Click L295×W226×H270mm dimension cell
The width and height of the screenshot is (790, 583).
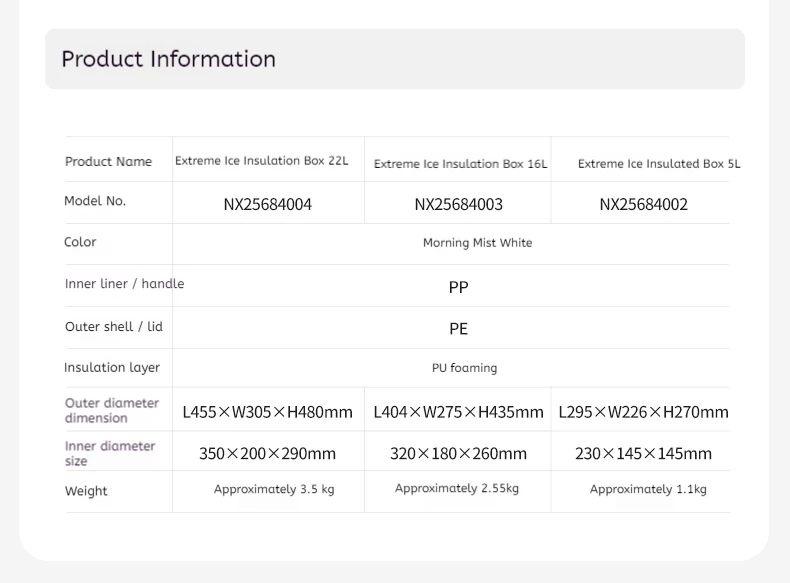coord(643,412)
